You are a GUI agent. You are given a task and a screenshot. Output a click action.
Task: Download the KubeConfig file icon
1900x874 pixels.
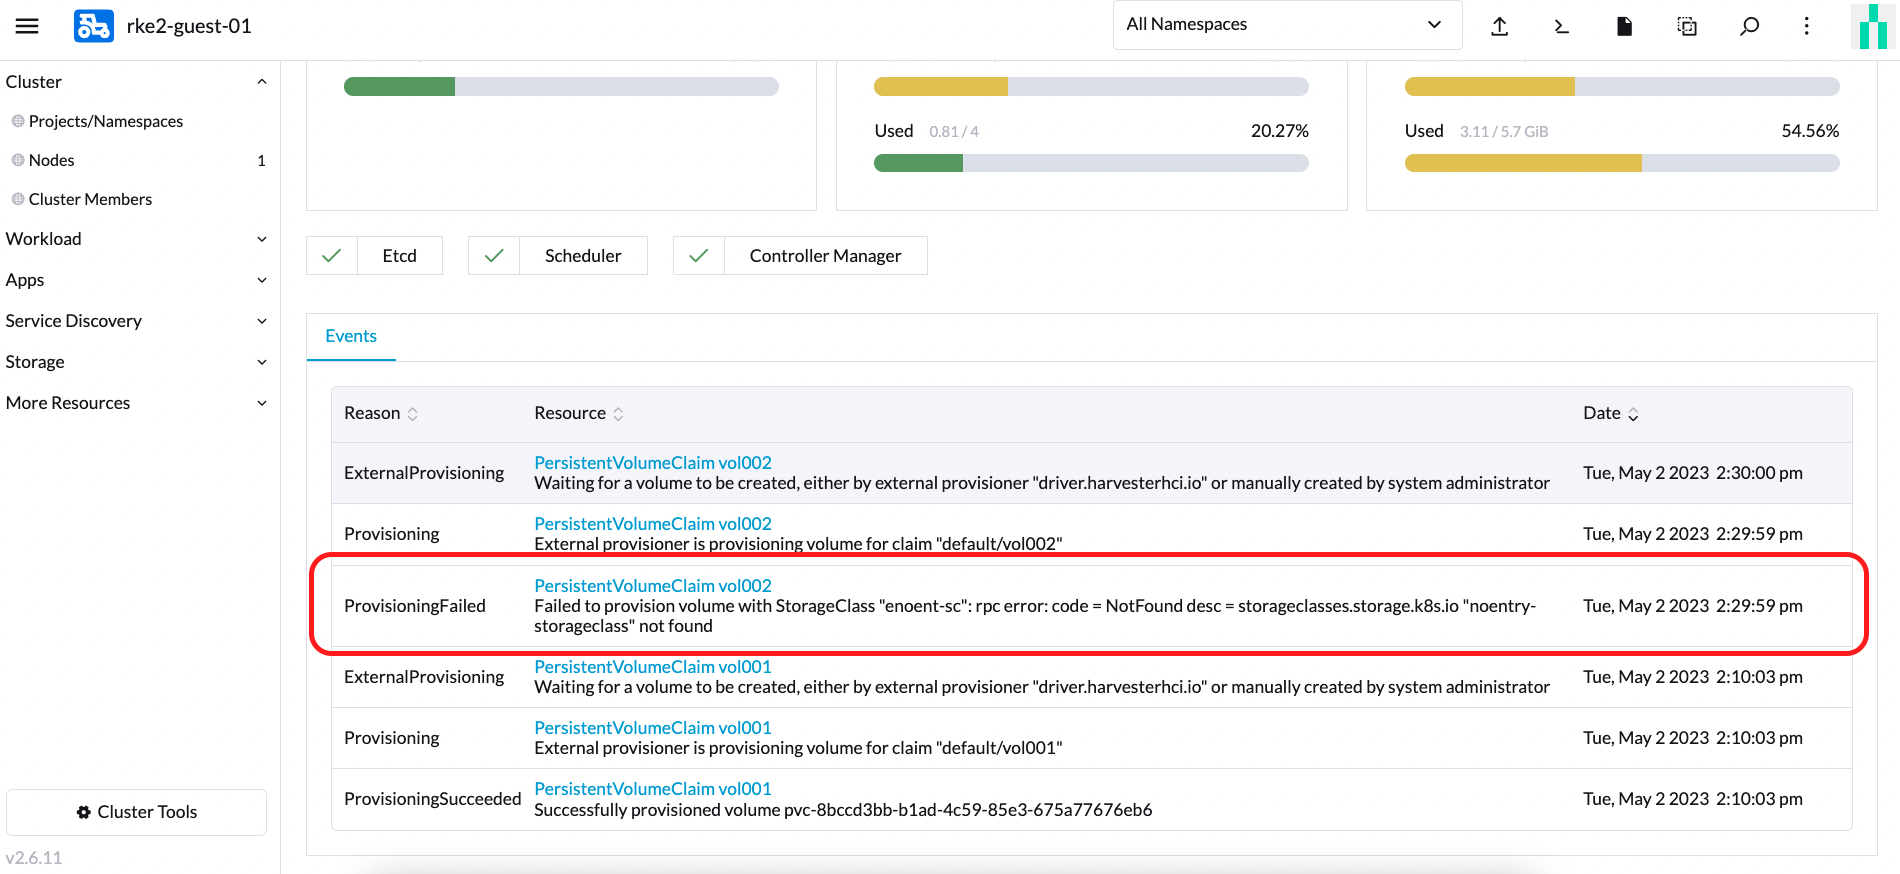point(1624,26)
